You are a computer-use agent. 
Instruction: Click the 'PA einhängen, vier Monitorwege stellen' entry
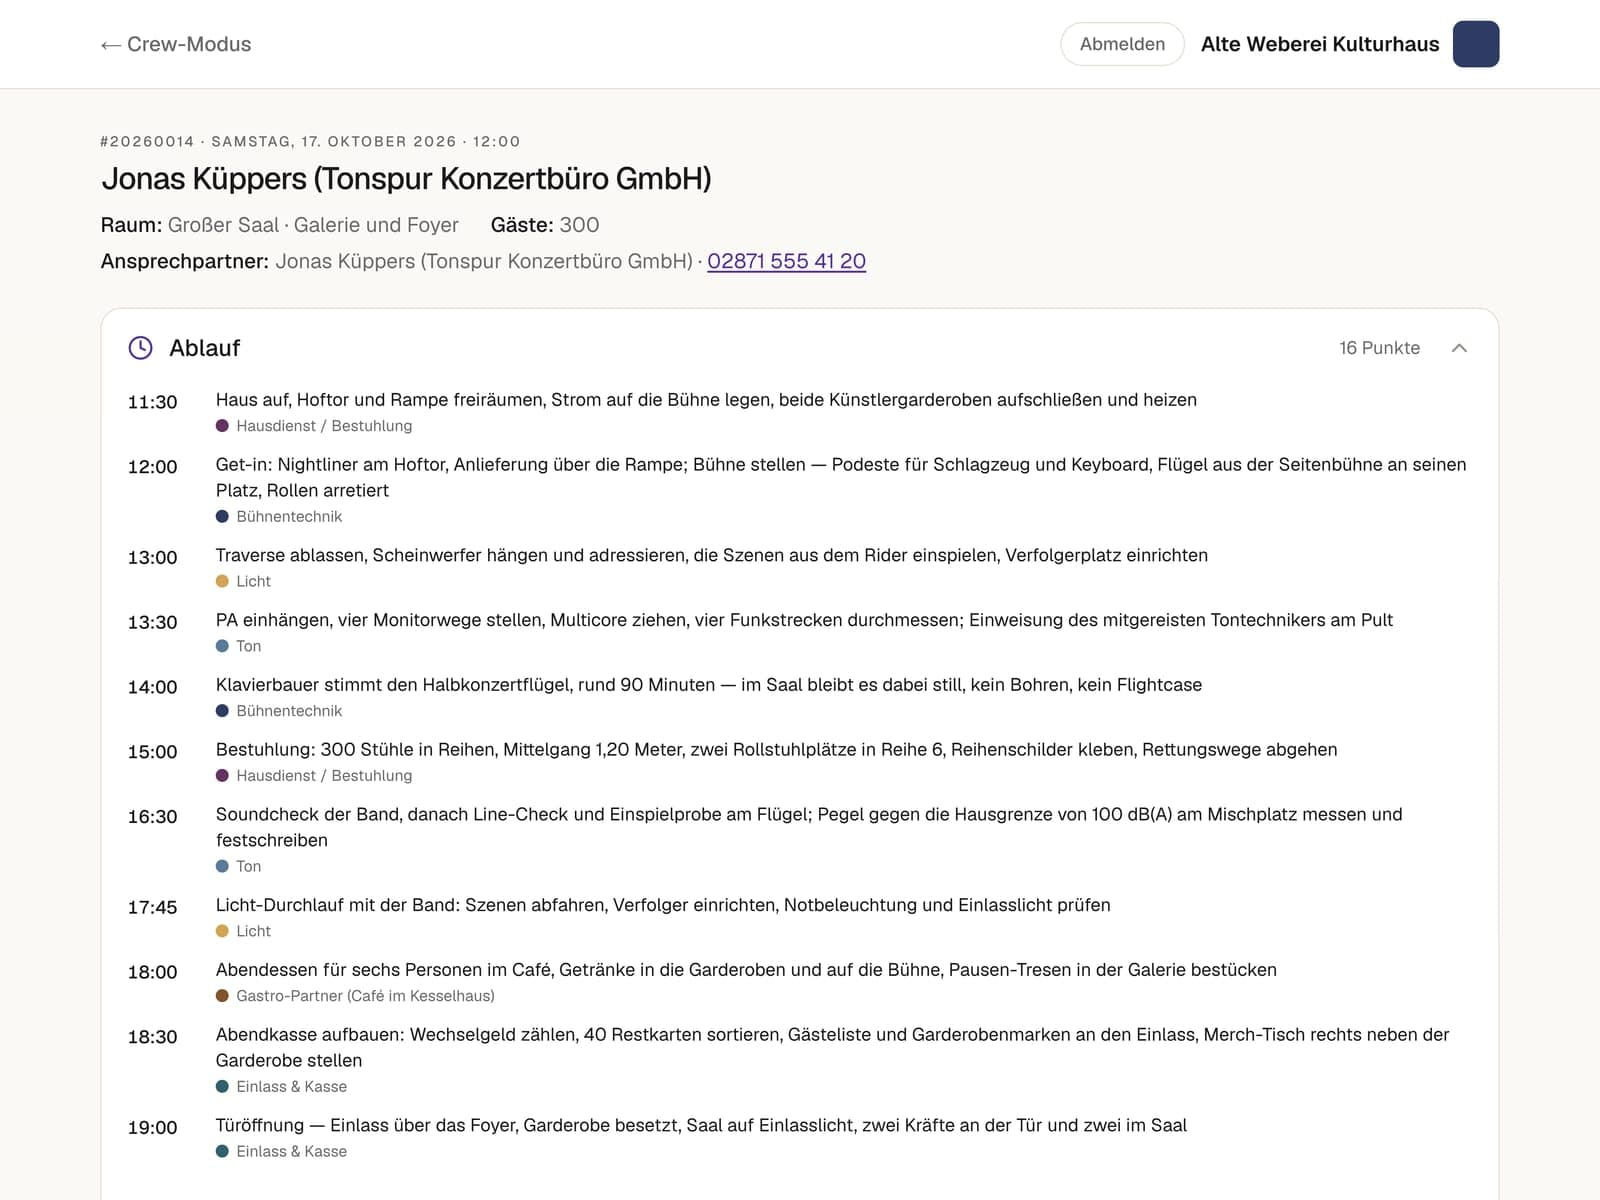[804, 620]
